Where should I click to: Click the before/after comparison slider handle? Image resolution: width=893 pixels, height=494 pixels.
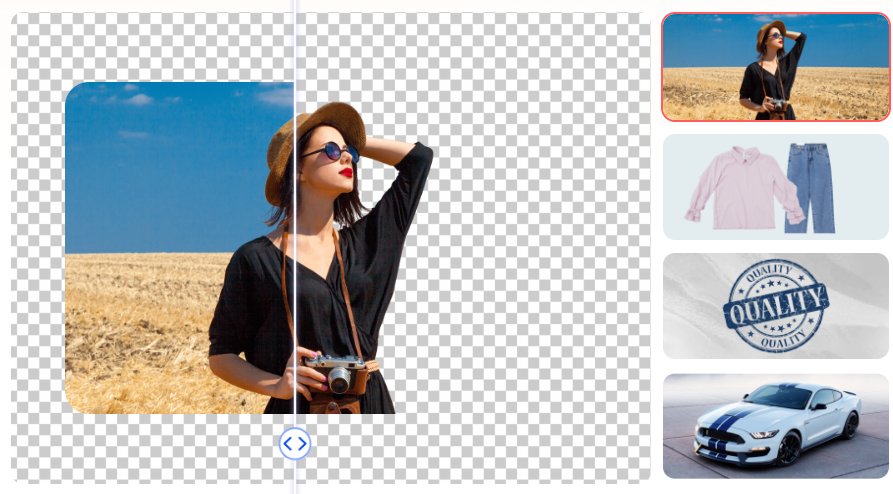point(295,443)
